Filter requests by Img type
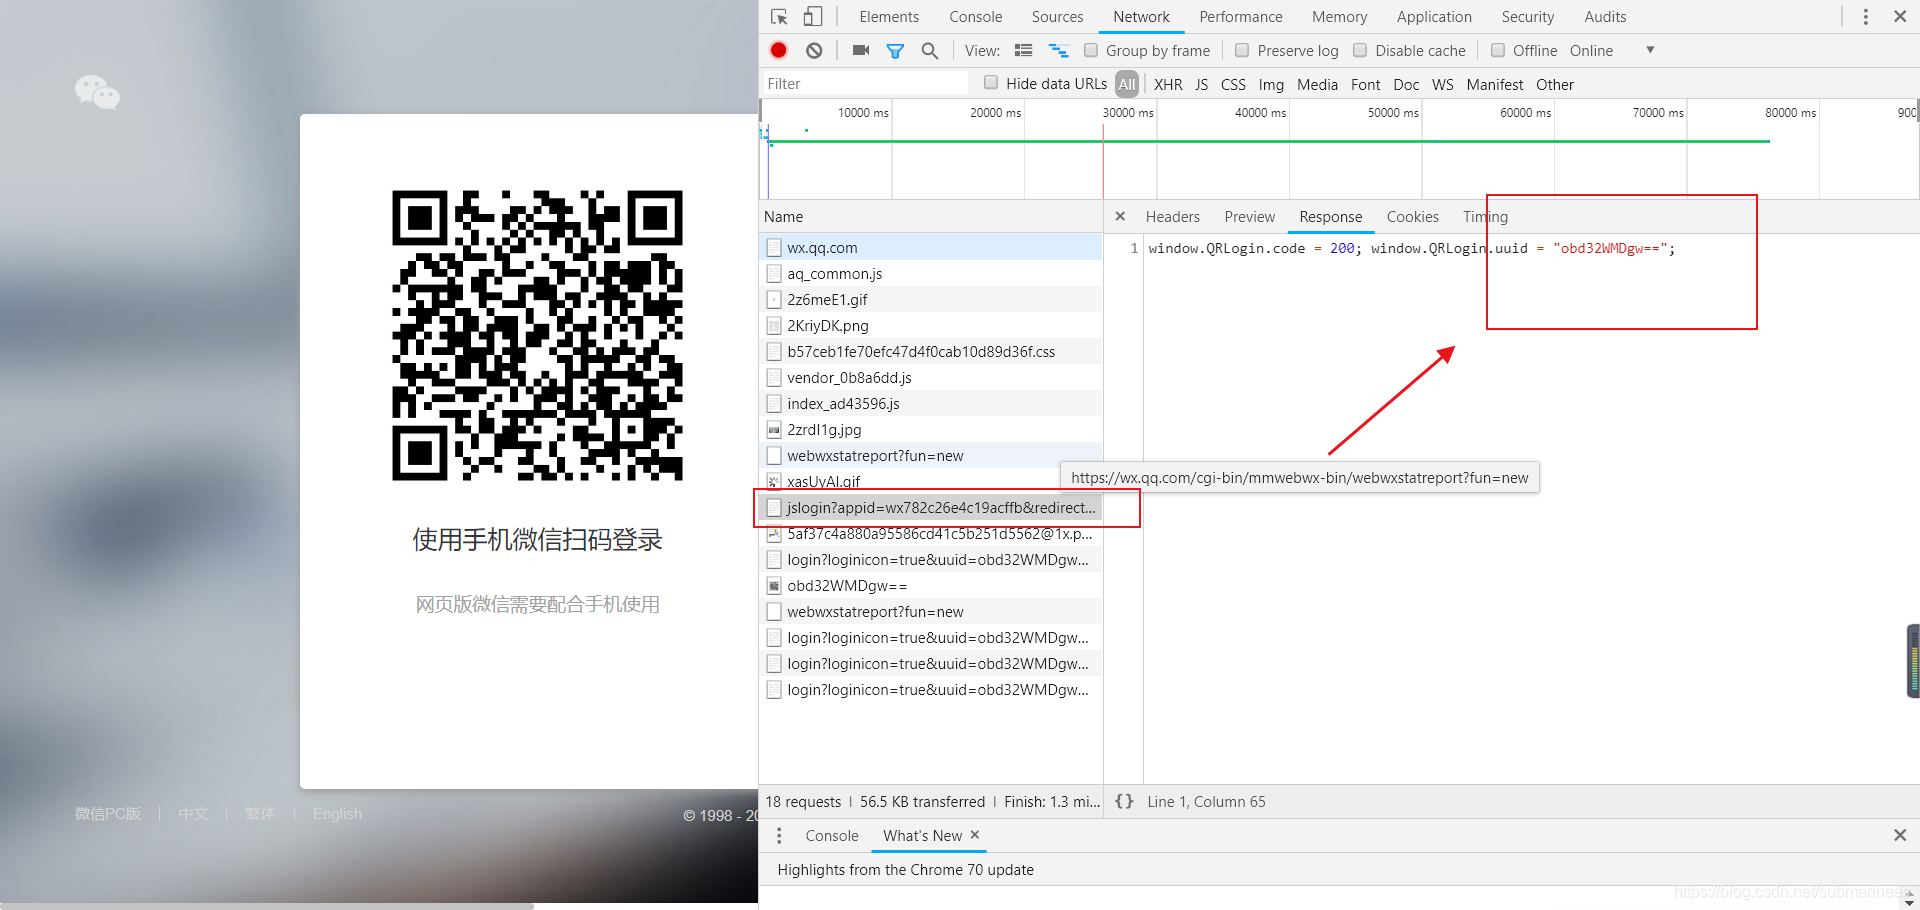 [1271, 85]
